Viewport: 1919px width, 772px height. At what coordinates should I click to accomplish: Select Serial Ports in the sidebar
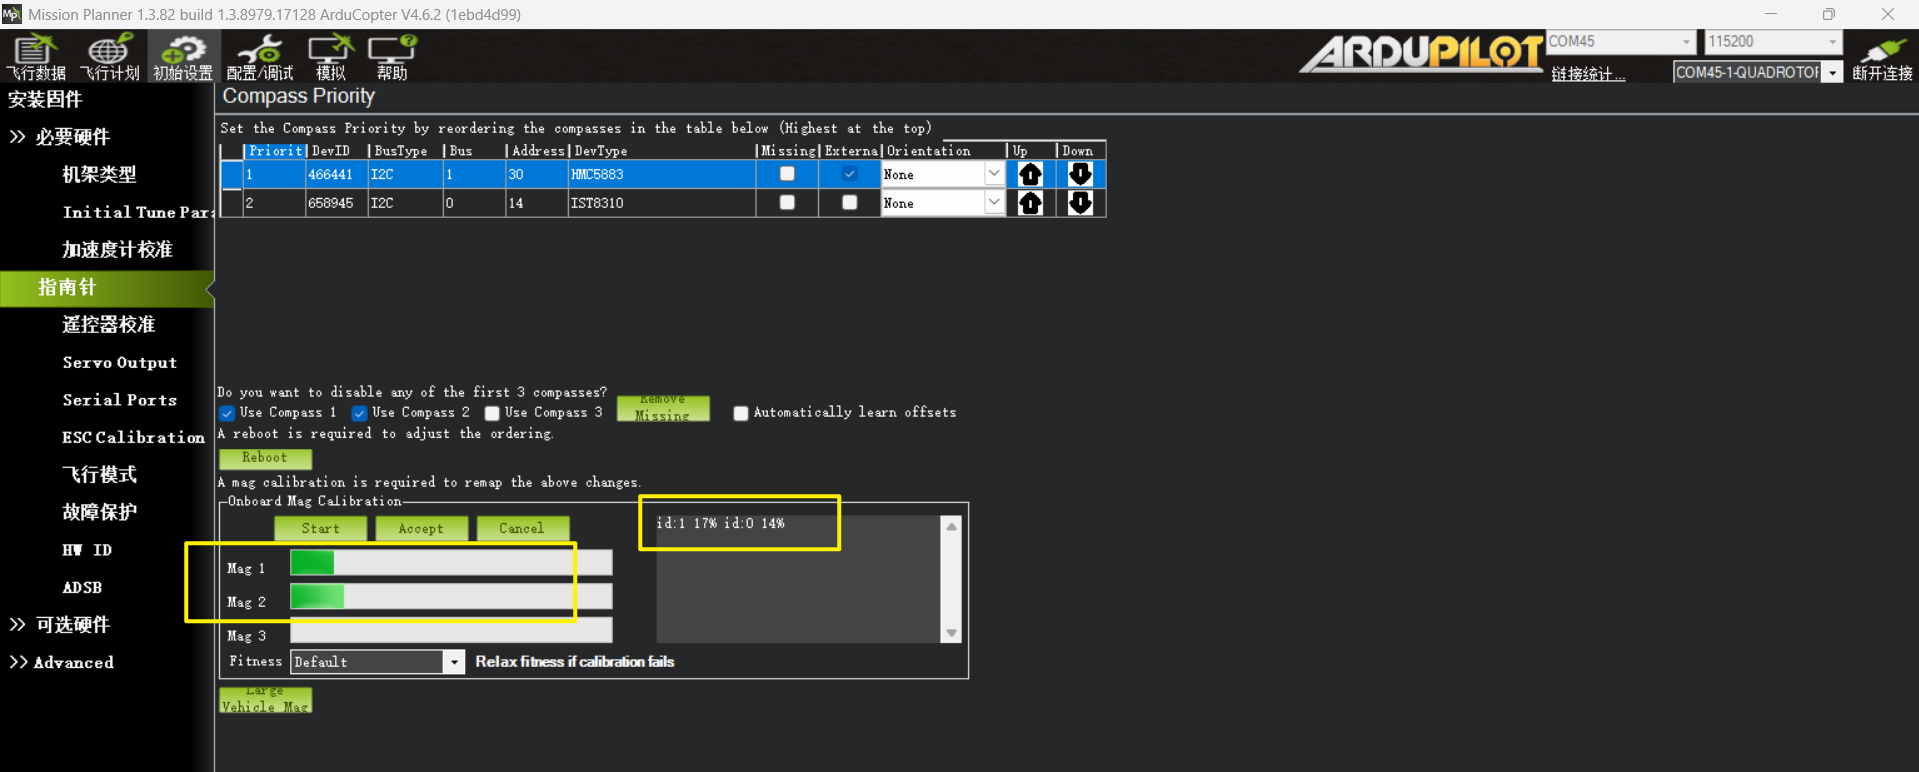pyautogui.click(x=119, y=400)
